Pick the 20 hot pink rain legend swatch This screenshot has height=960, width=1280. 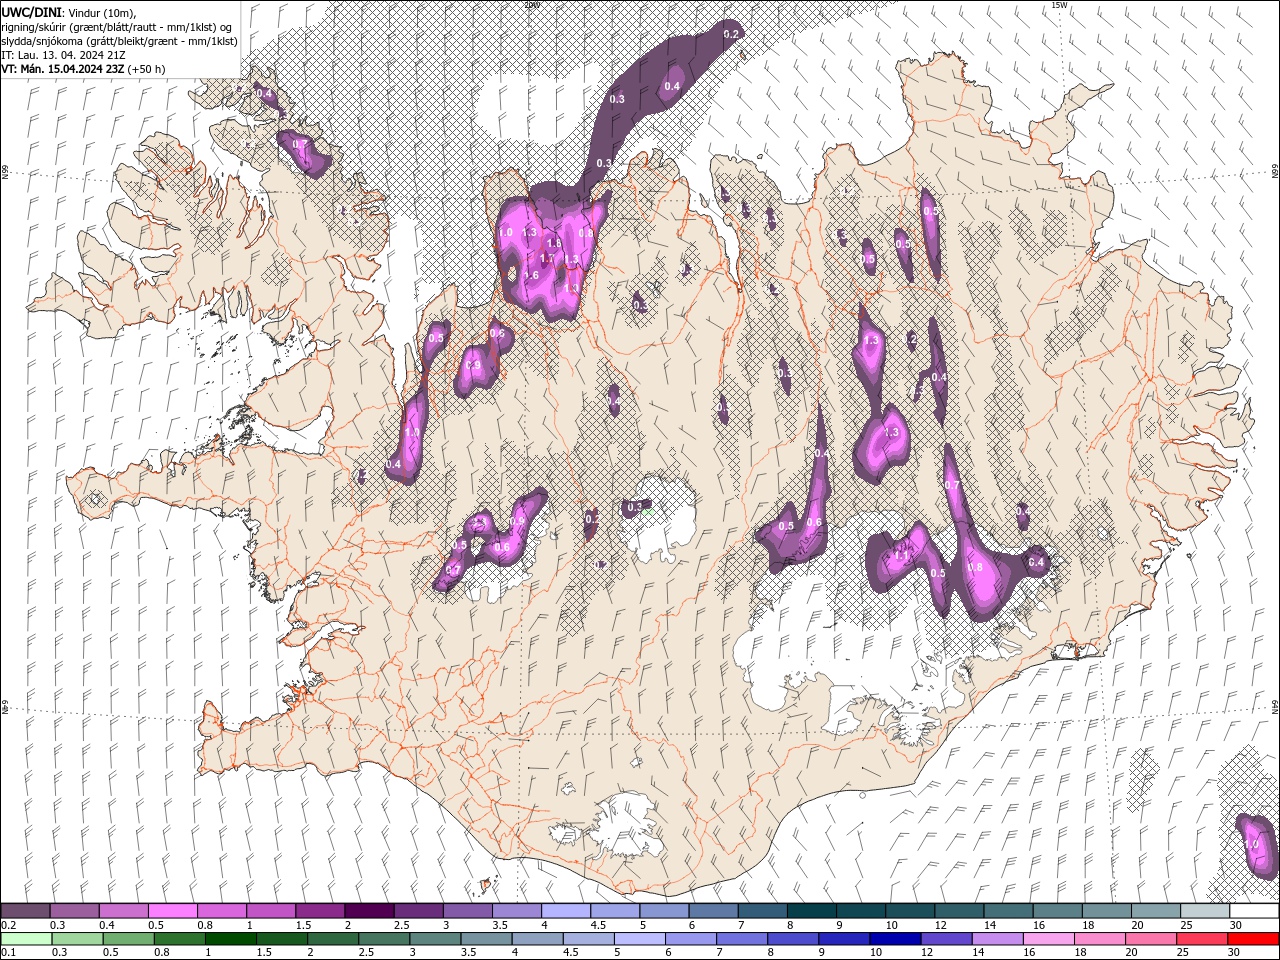point(1150,939)
